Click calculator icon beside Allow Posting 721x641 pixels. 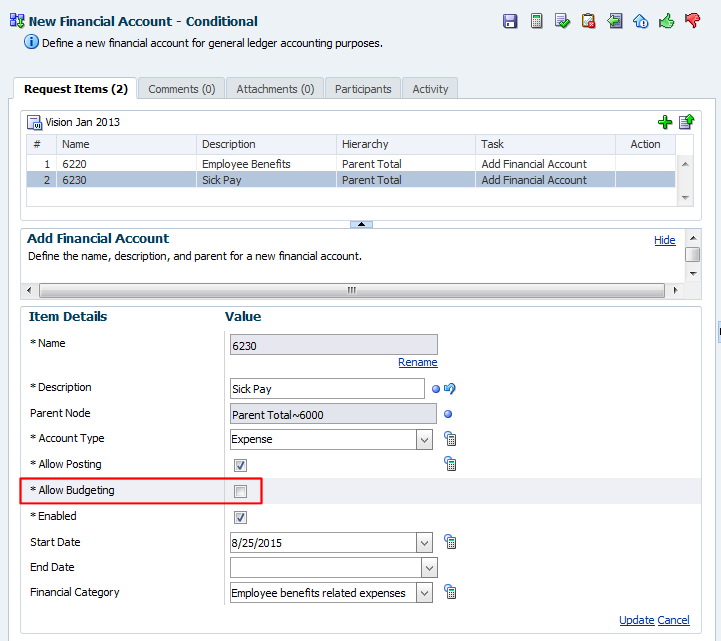(450, 464)
